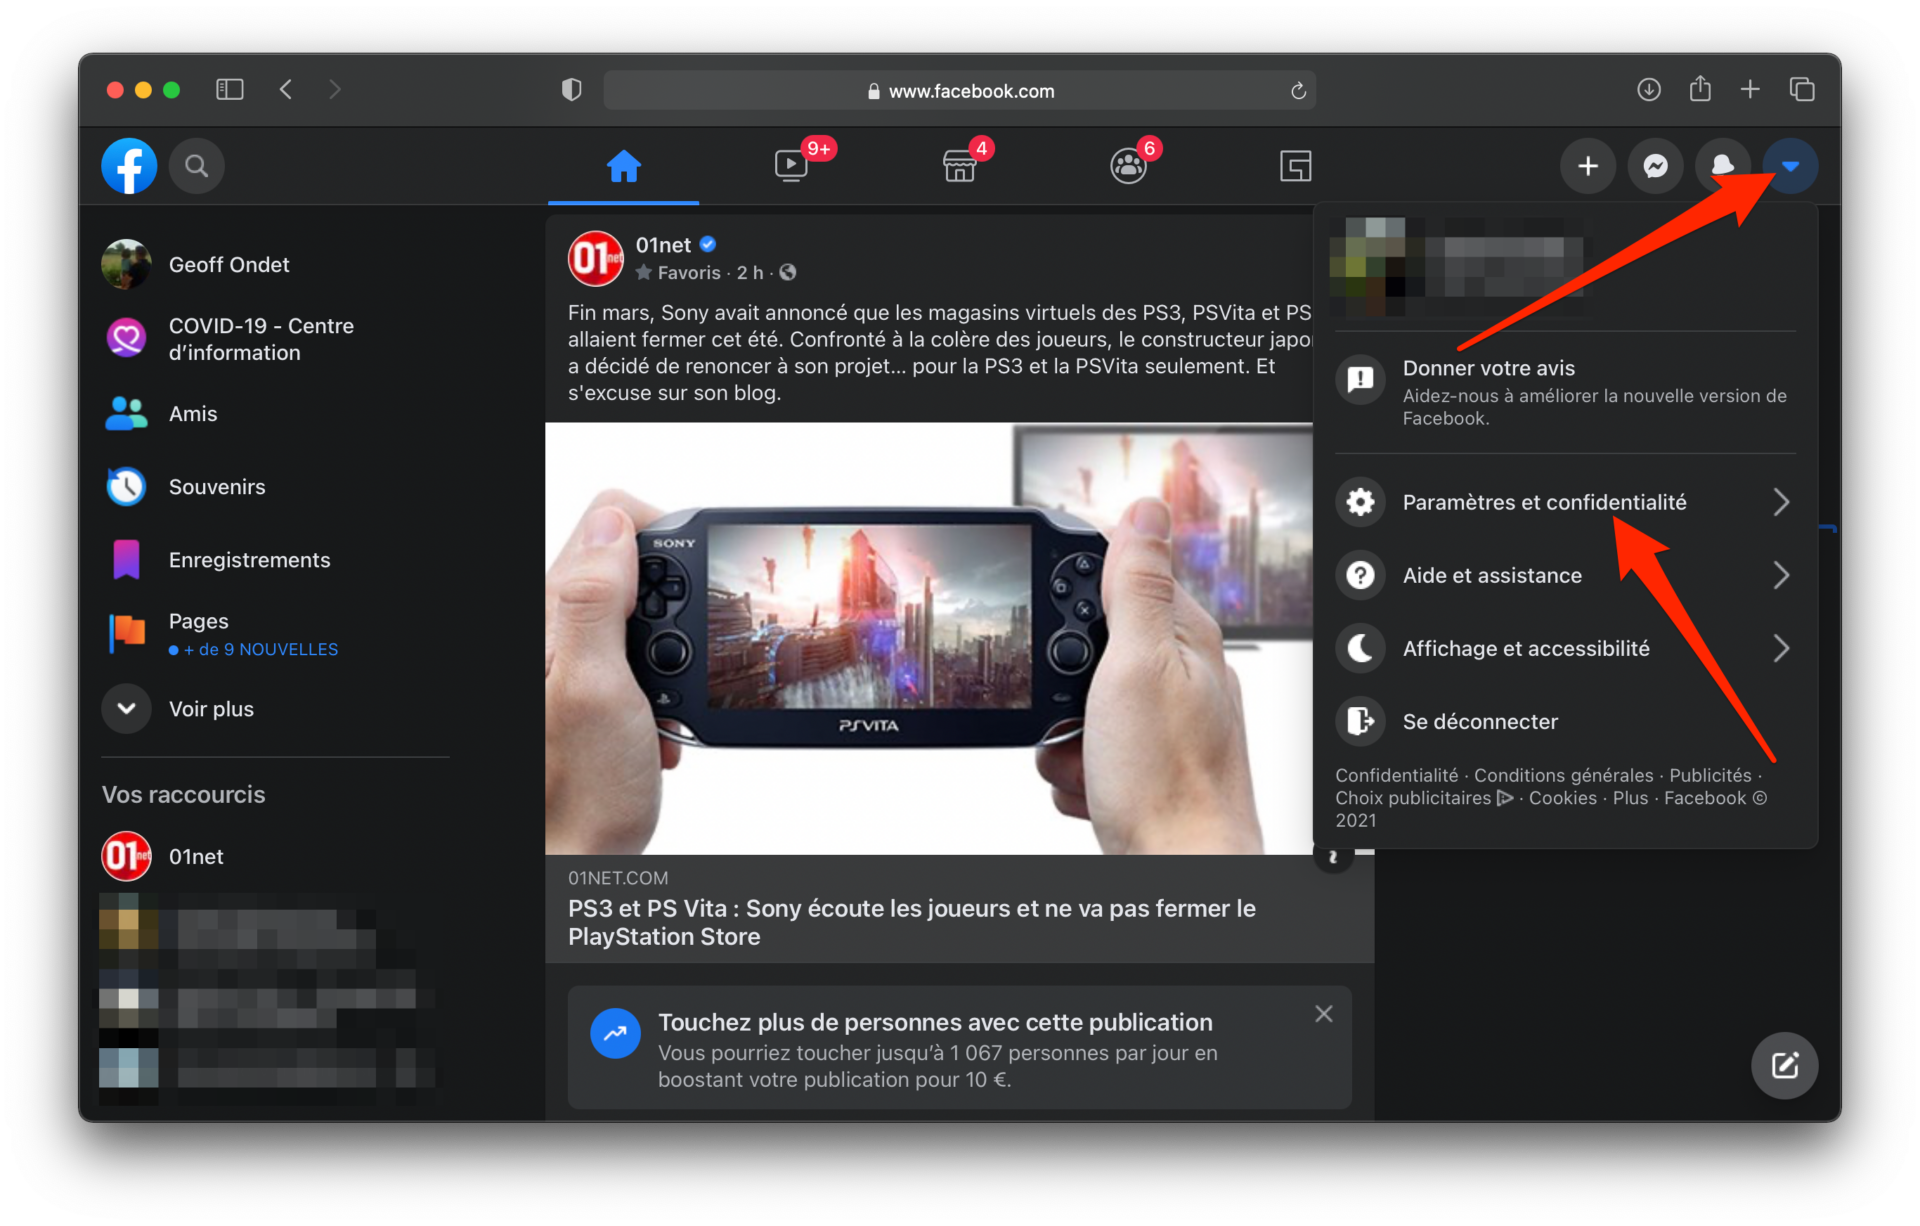This screenshot has width=1920, height=1226.
Task: Reload the page
Action: tap(1298, 91)
